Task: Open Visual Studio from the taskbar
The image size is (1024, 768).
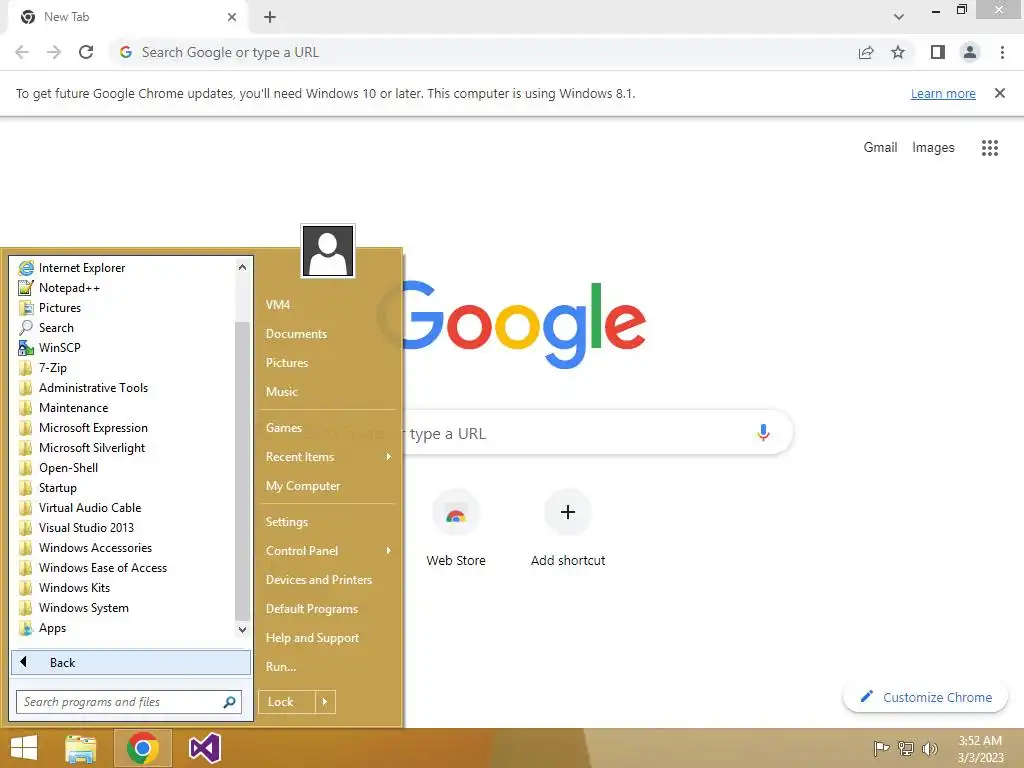Action: tap(204, 748)
